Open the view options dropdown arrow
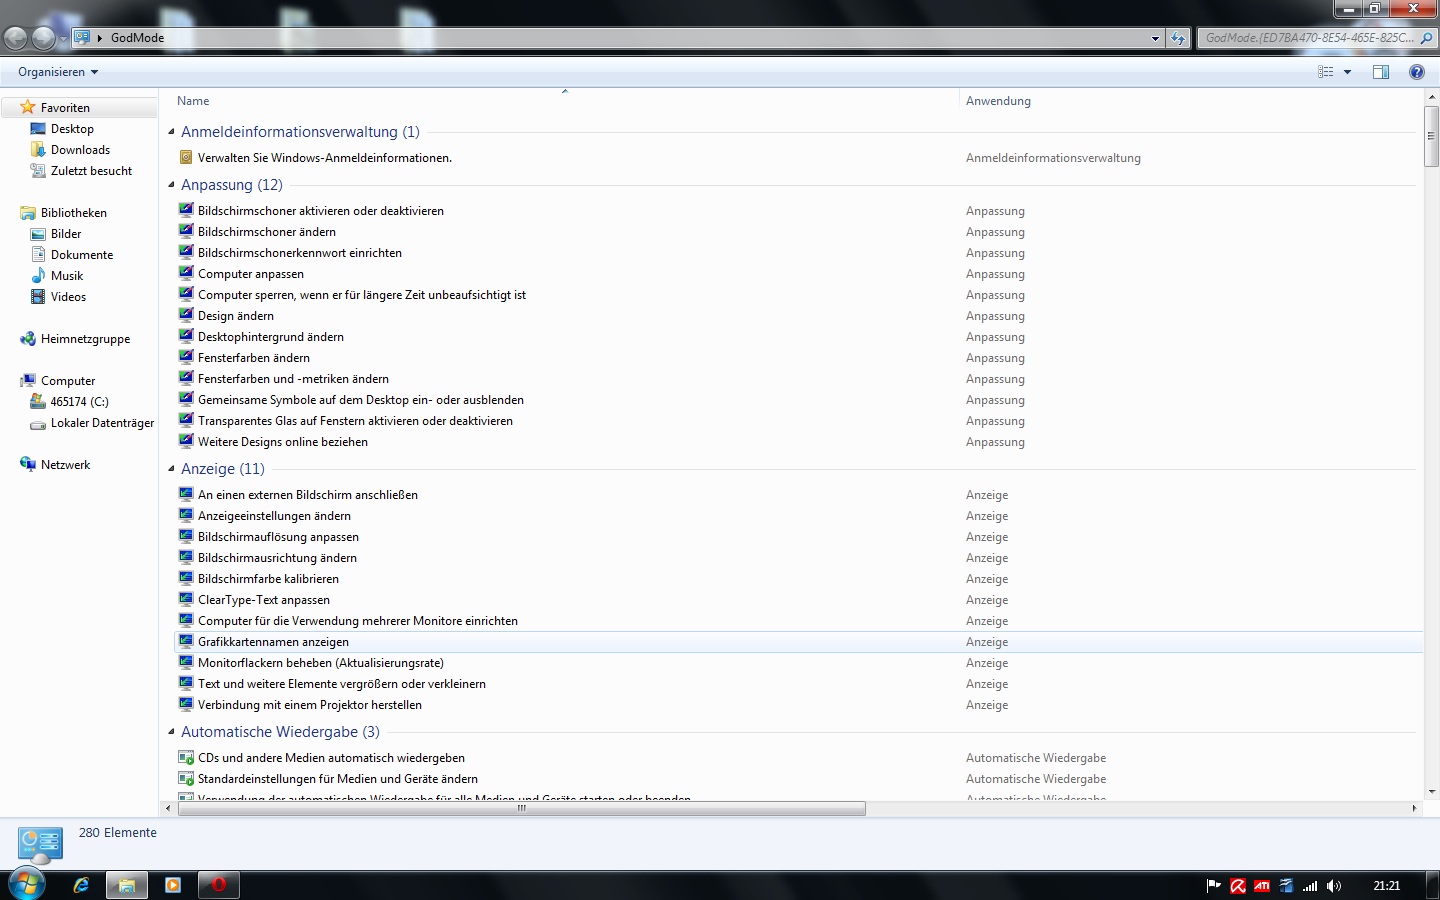1440x900 pixels. click(x=1347, y=72)
